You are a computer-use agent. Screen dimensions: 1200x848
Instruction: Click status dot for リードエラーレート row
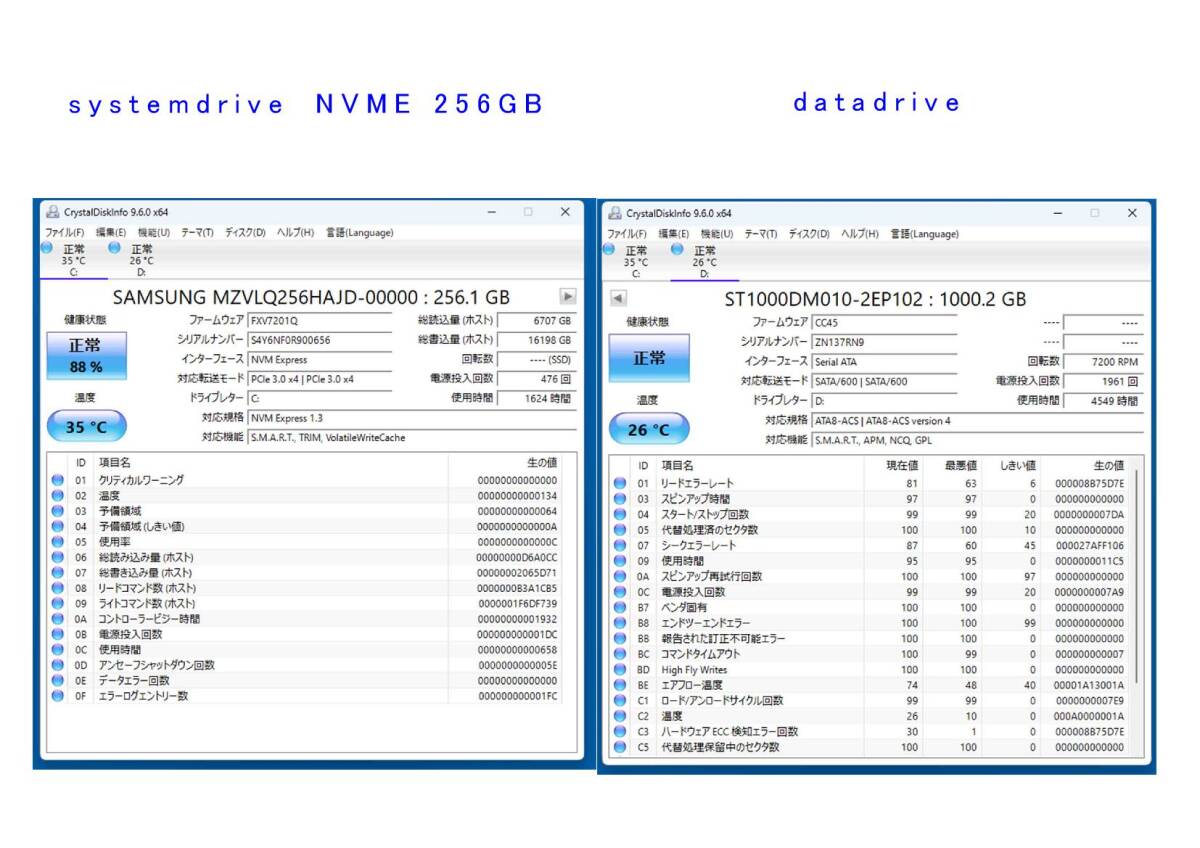pyautogui.click(x=620, y=484)
